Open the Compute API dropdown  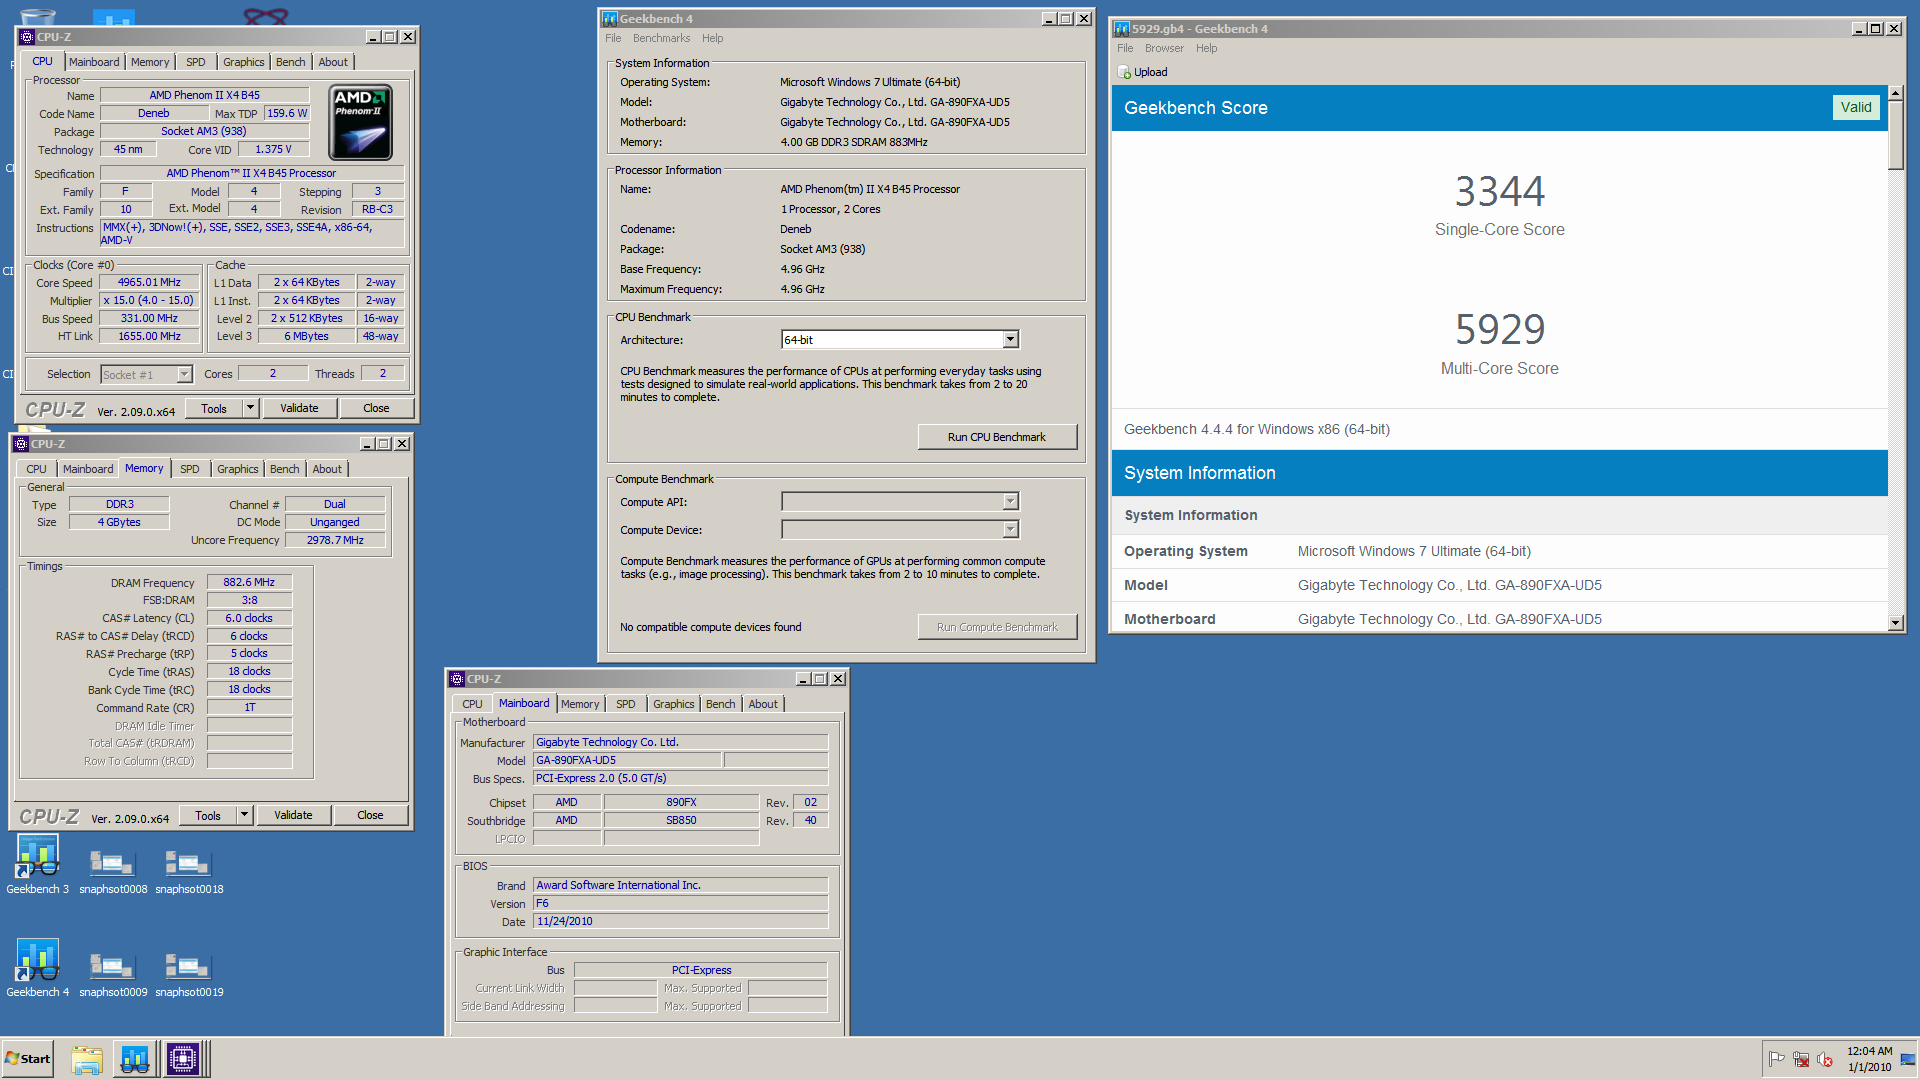click(1010, 502)
